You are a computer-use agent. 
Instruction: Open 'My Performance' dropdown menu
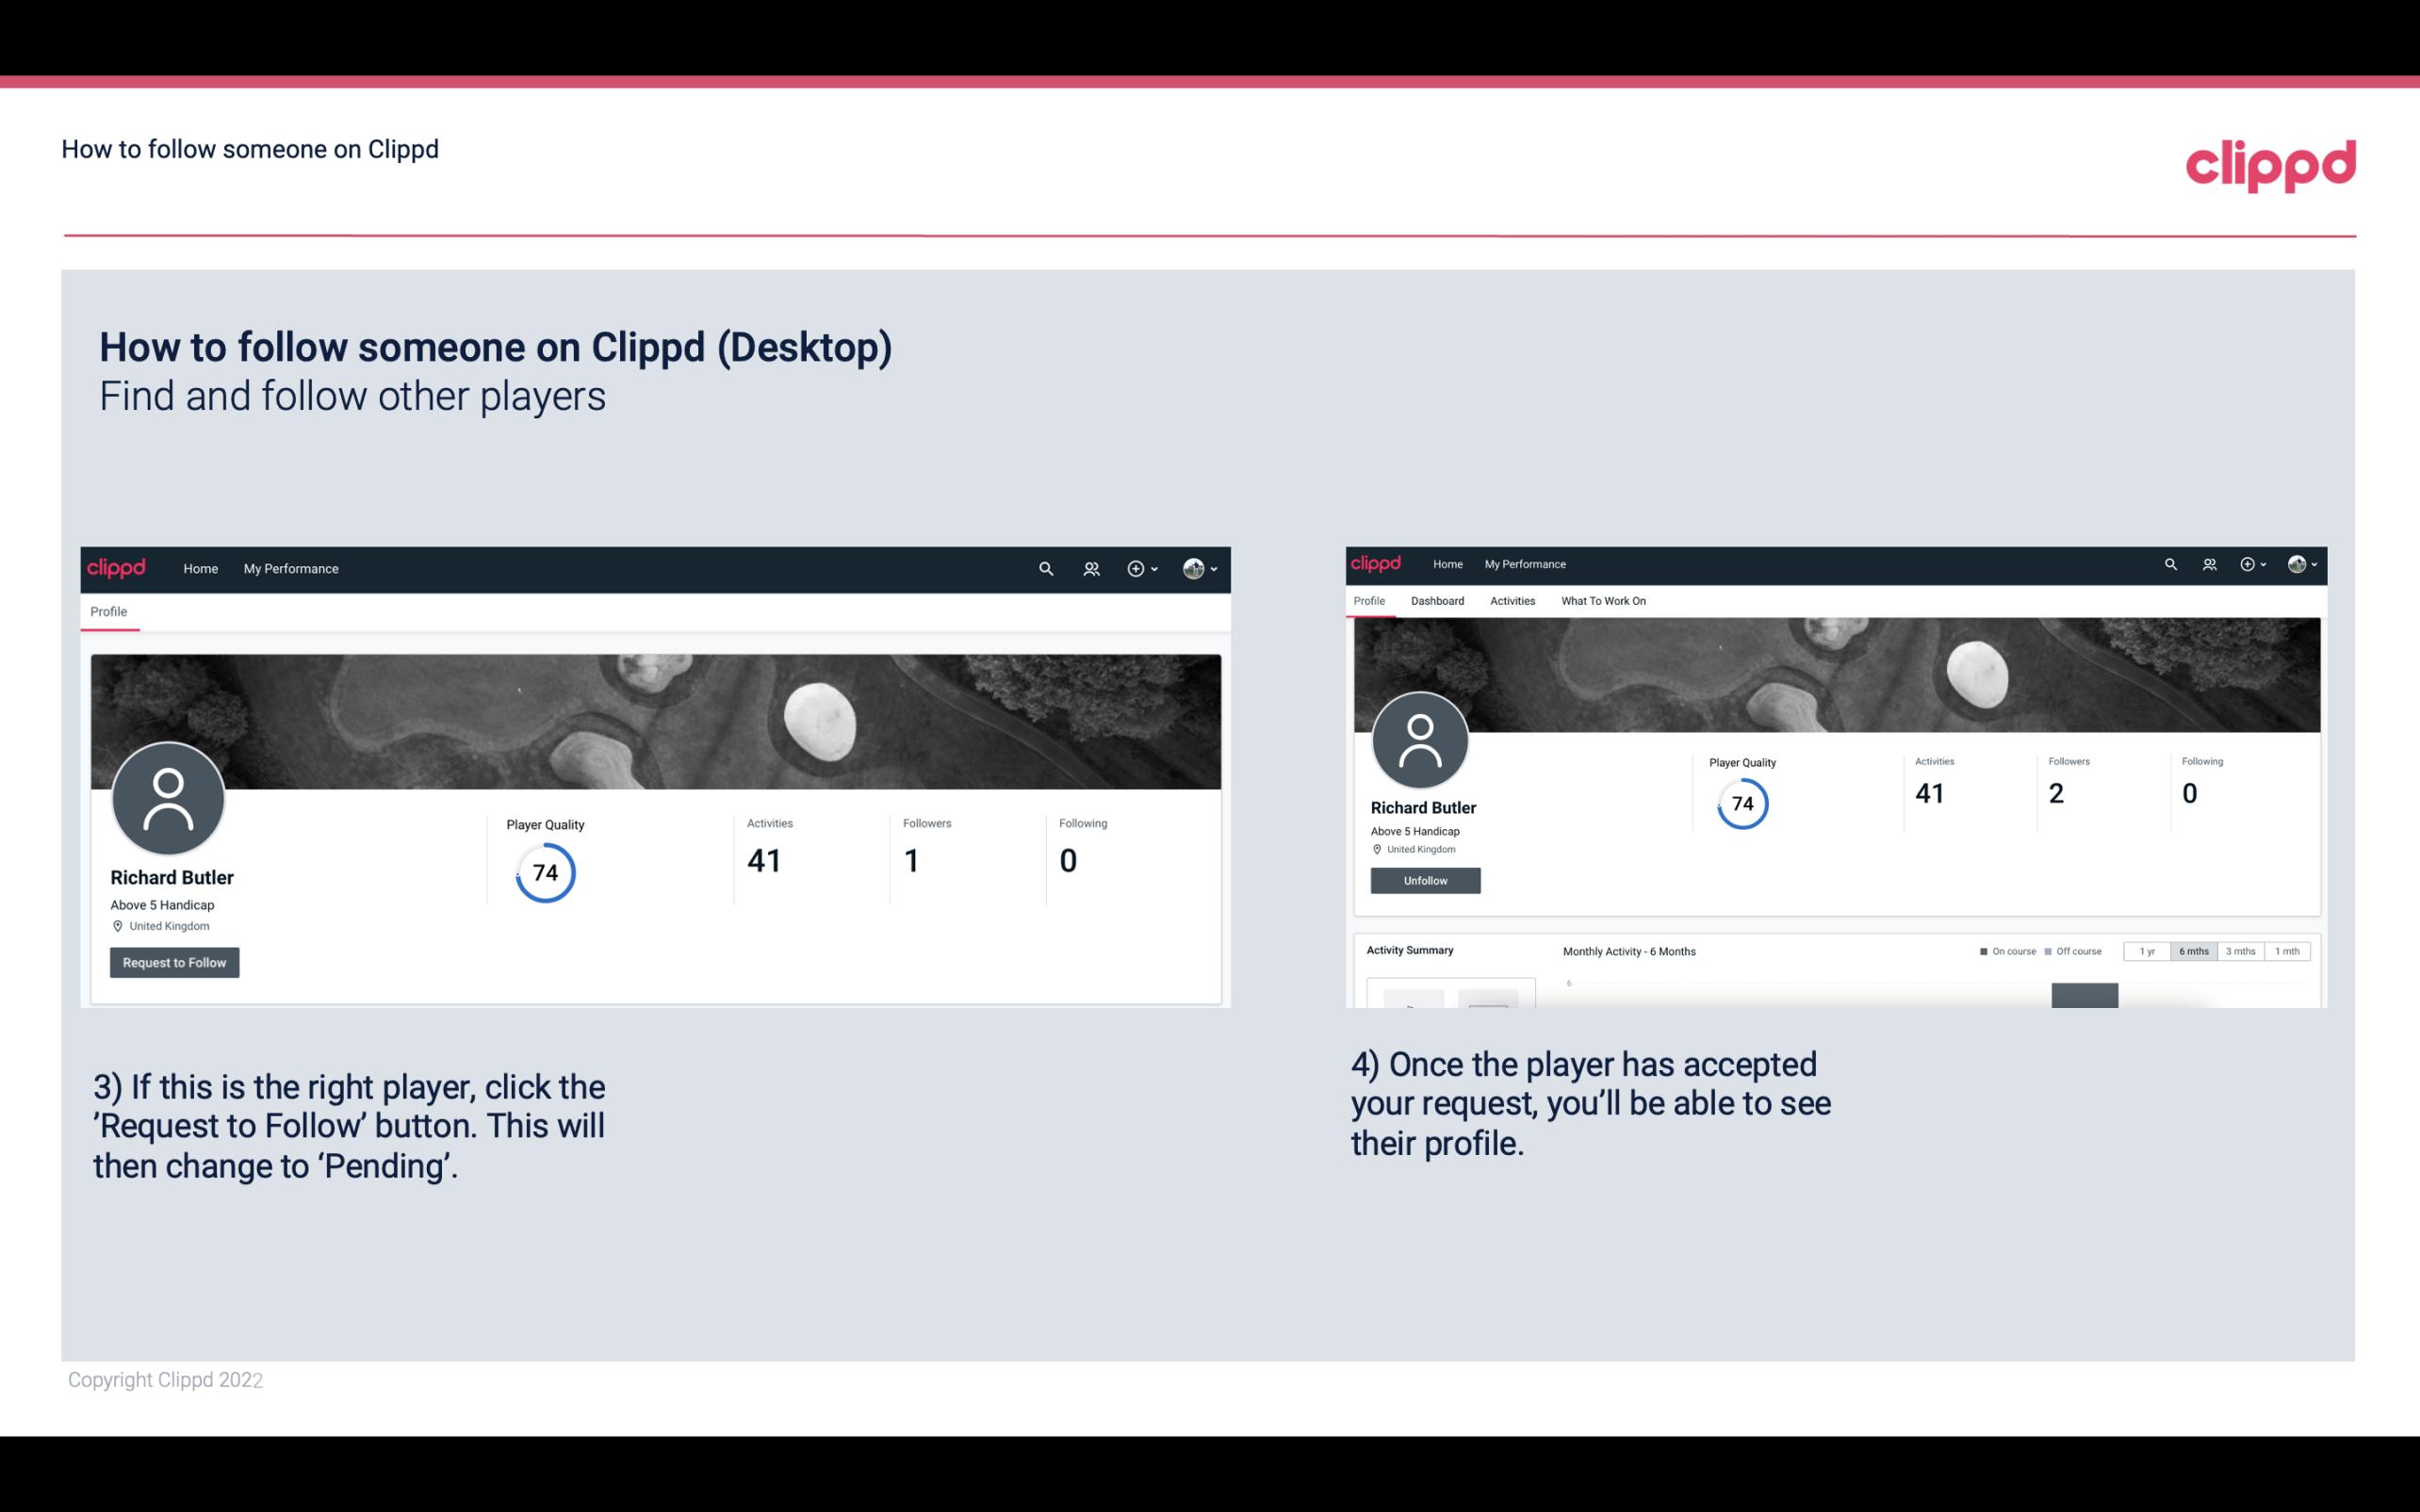click(289, 568)
